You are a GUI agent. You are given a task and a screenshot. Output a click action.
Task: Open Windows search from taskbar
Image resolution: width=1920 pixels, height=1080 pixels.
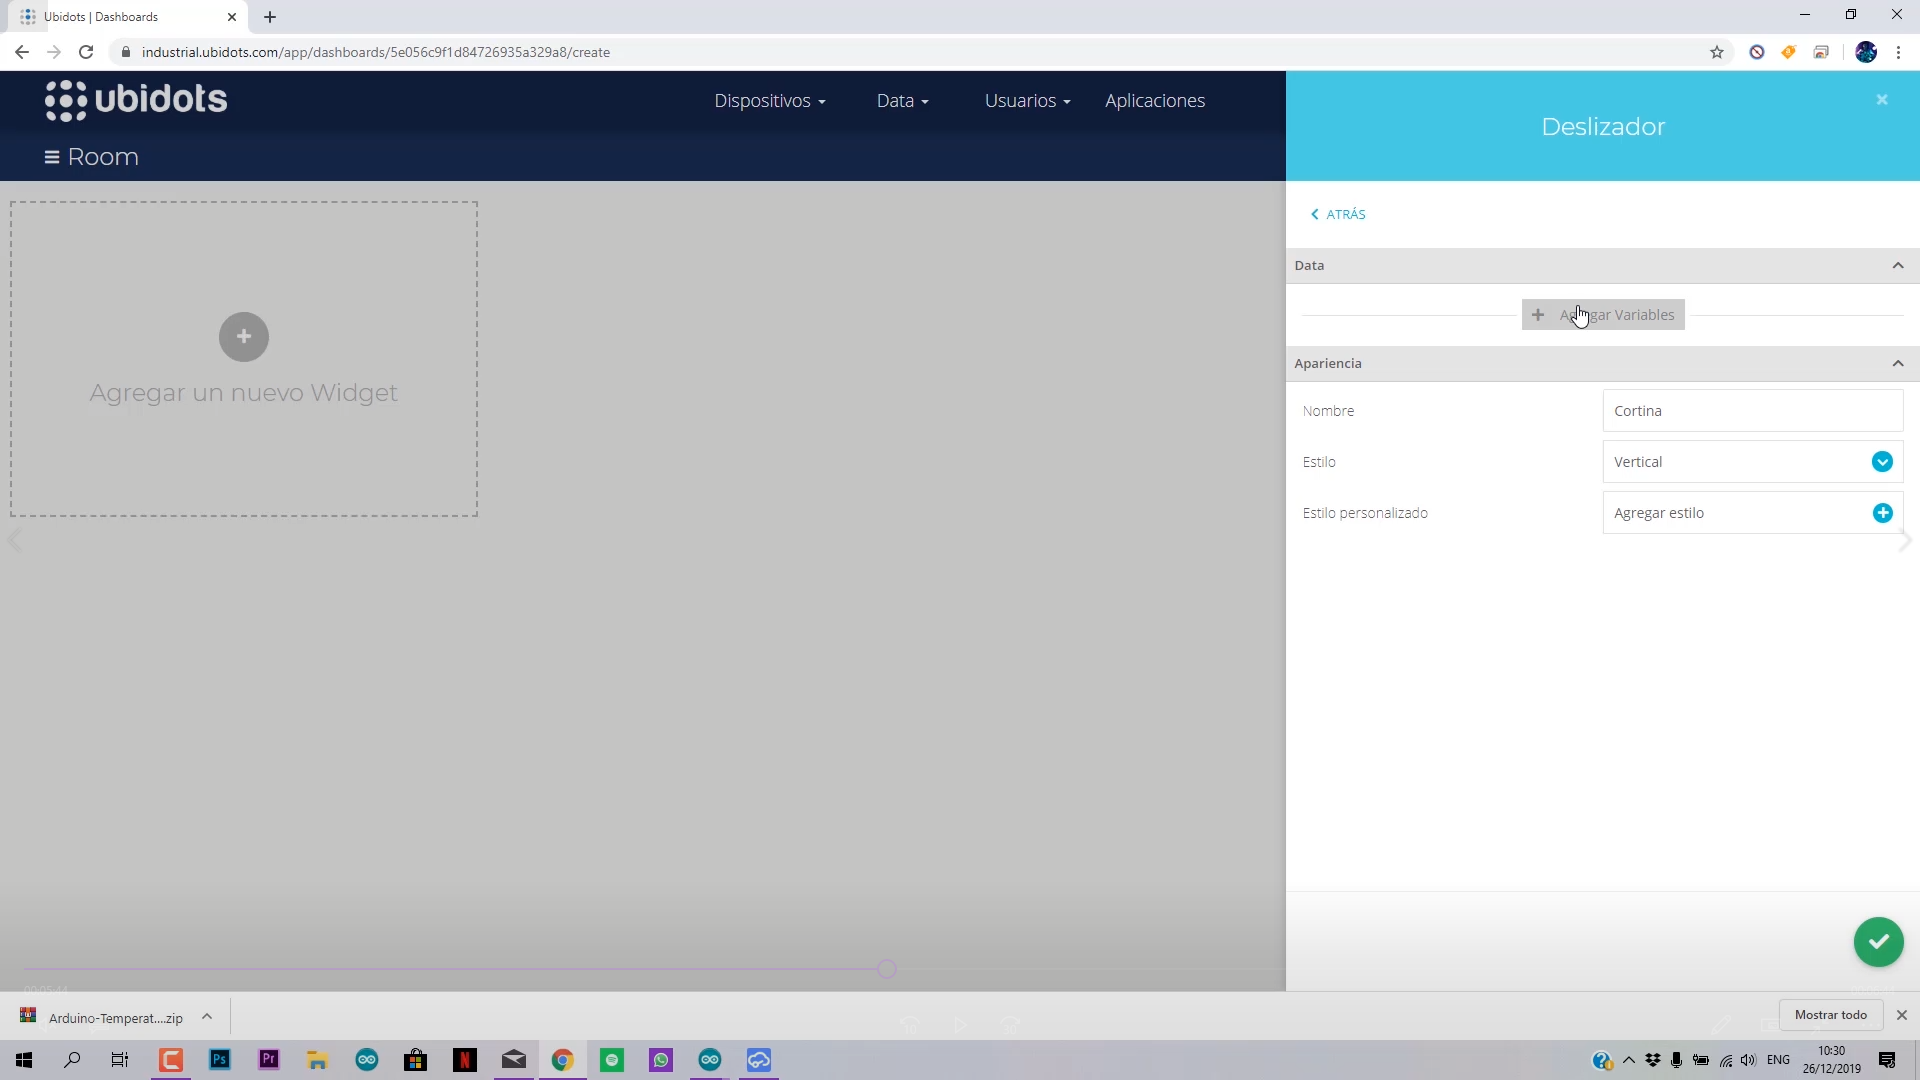72,1060
